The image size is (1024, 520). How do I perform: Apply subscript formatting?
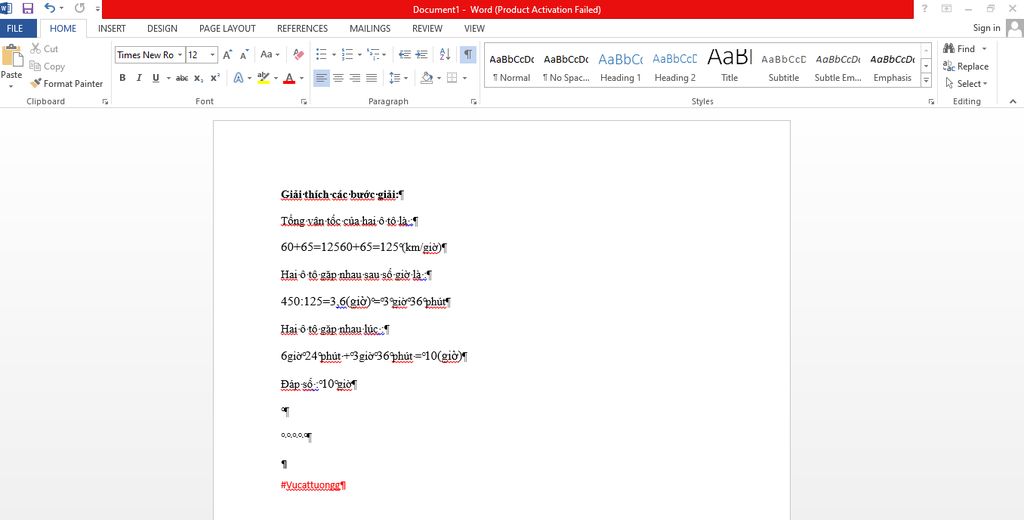tap(199, 78)
